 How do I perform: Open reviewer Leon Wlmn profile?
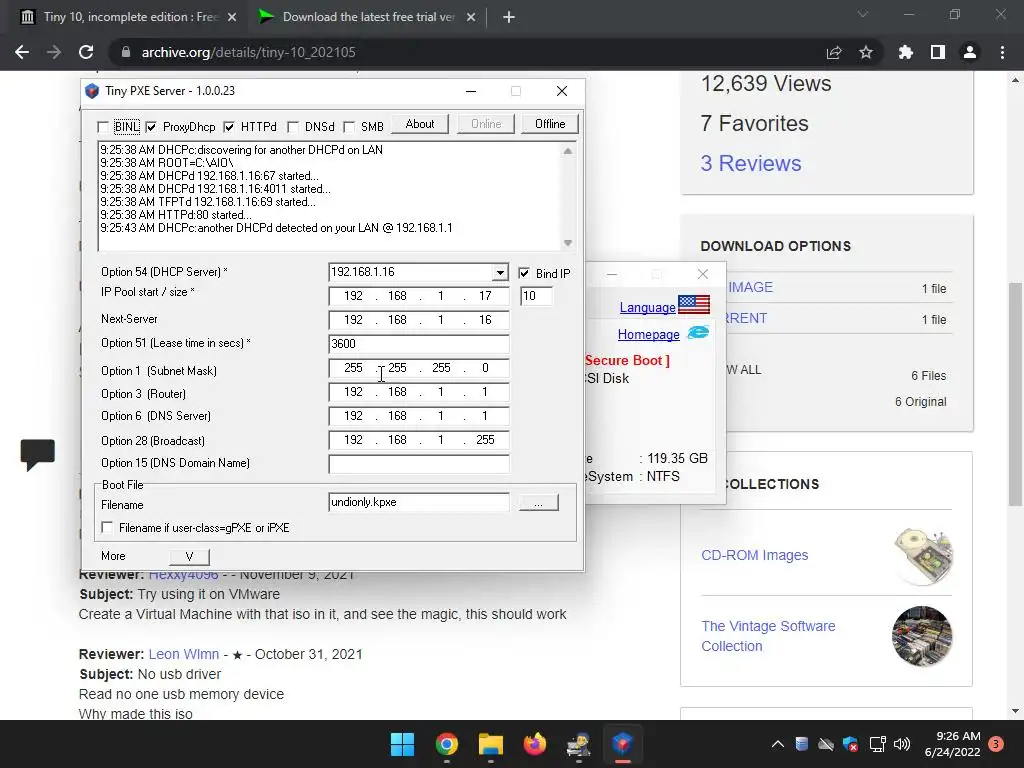pos(184,654)
